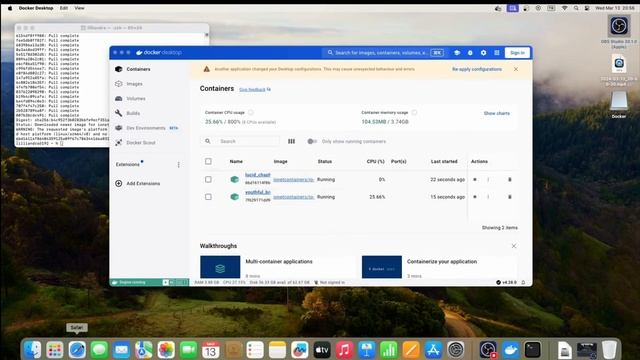The width and height of the screenshot is (640, 360).
Task: Click the lucid container name link
Action: [258, 175]
